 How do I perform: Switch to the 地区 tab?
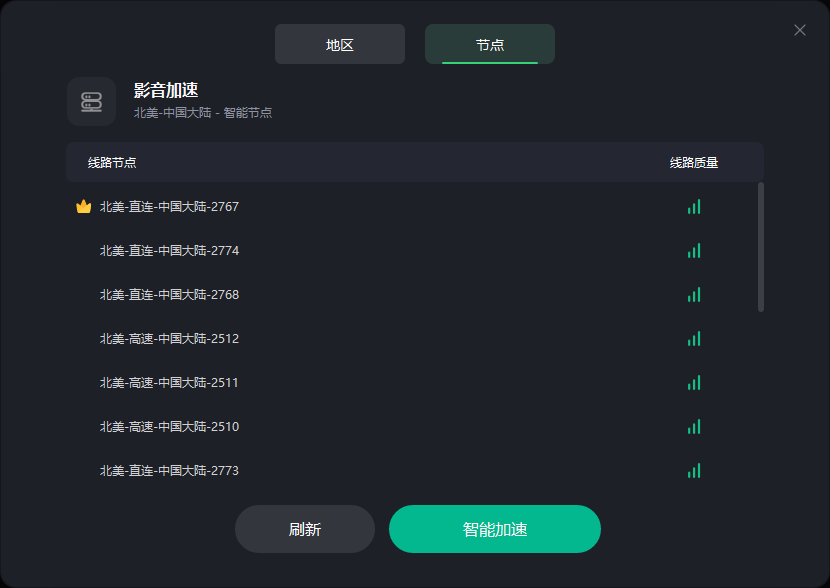(340, 45)
